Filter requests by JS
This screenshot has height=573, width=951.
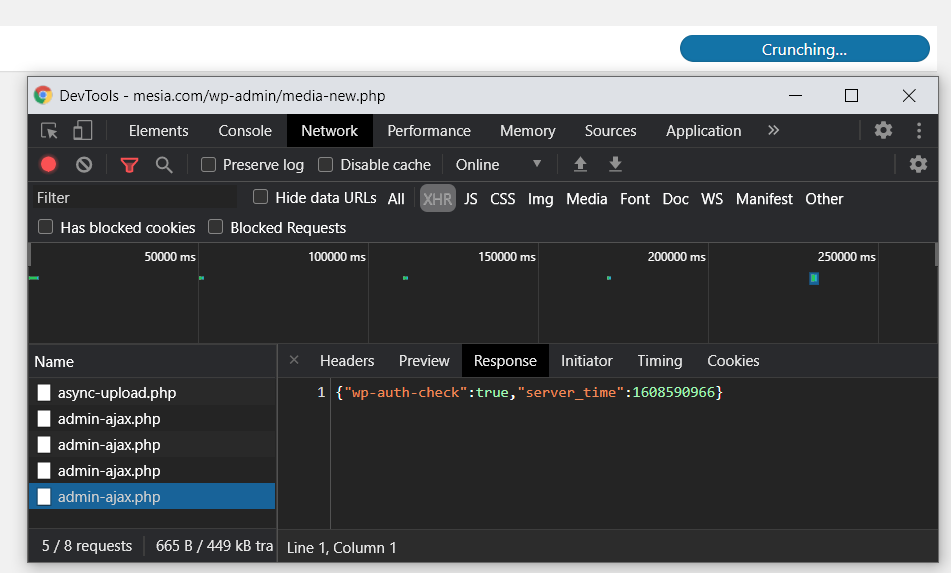[471, 199]
